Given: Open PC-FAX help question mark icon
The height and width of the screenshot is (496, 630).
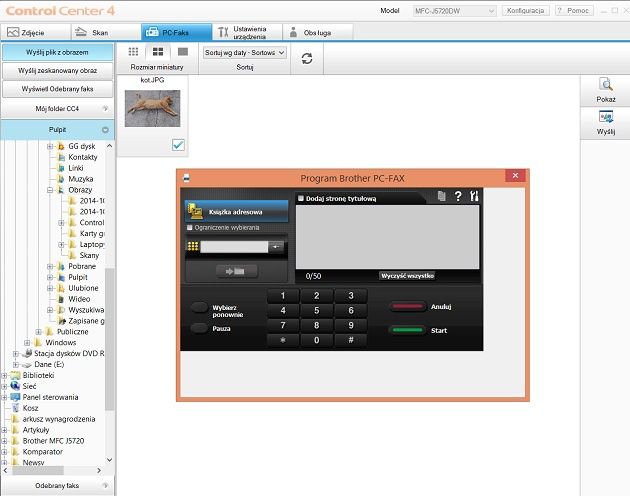Looking at the screenshot, I should click(458, 196).
